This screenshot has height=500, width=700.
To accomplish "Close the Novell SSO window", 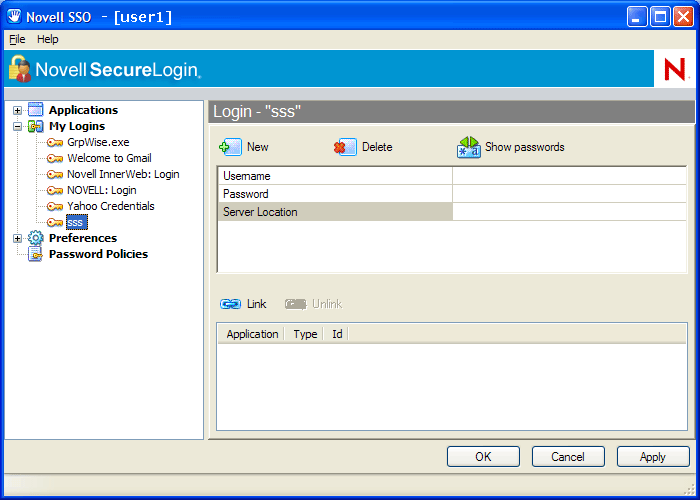I will pos(683,17).
